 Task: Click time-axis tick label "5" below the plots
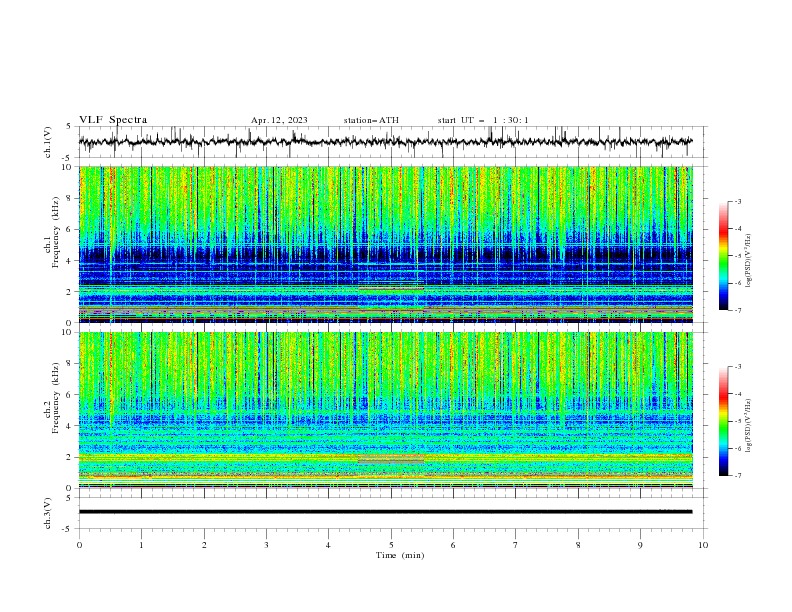point(391,545)
